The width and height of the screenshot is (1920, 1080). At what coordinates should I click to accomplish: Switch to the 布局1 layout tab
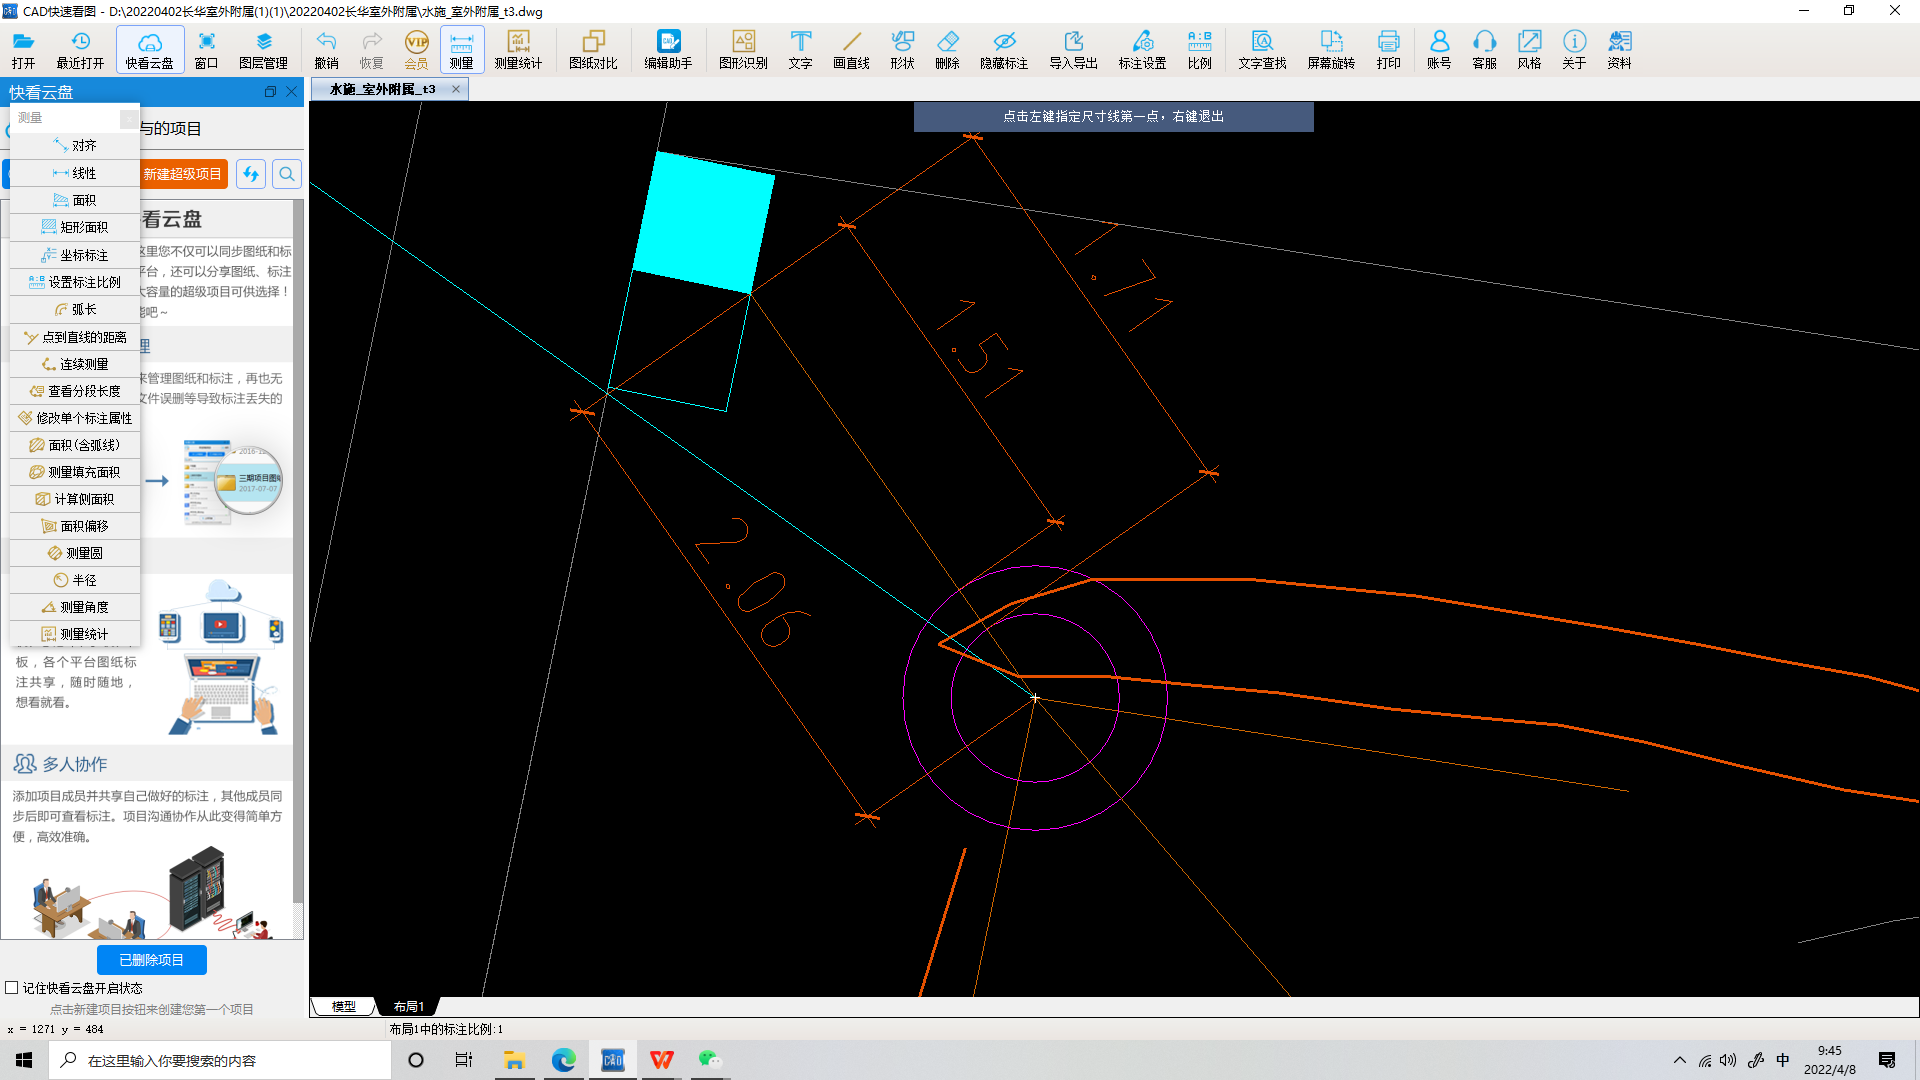pos(409,1006)
